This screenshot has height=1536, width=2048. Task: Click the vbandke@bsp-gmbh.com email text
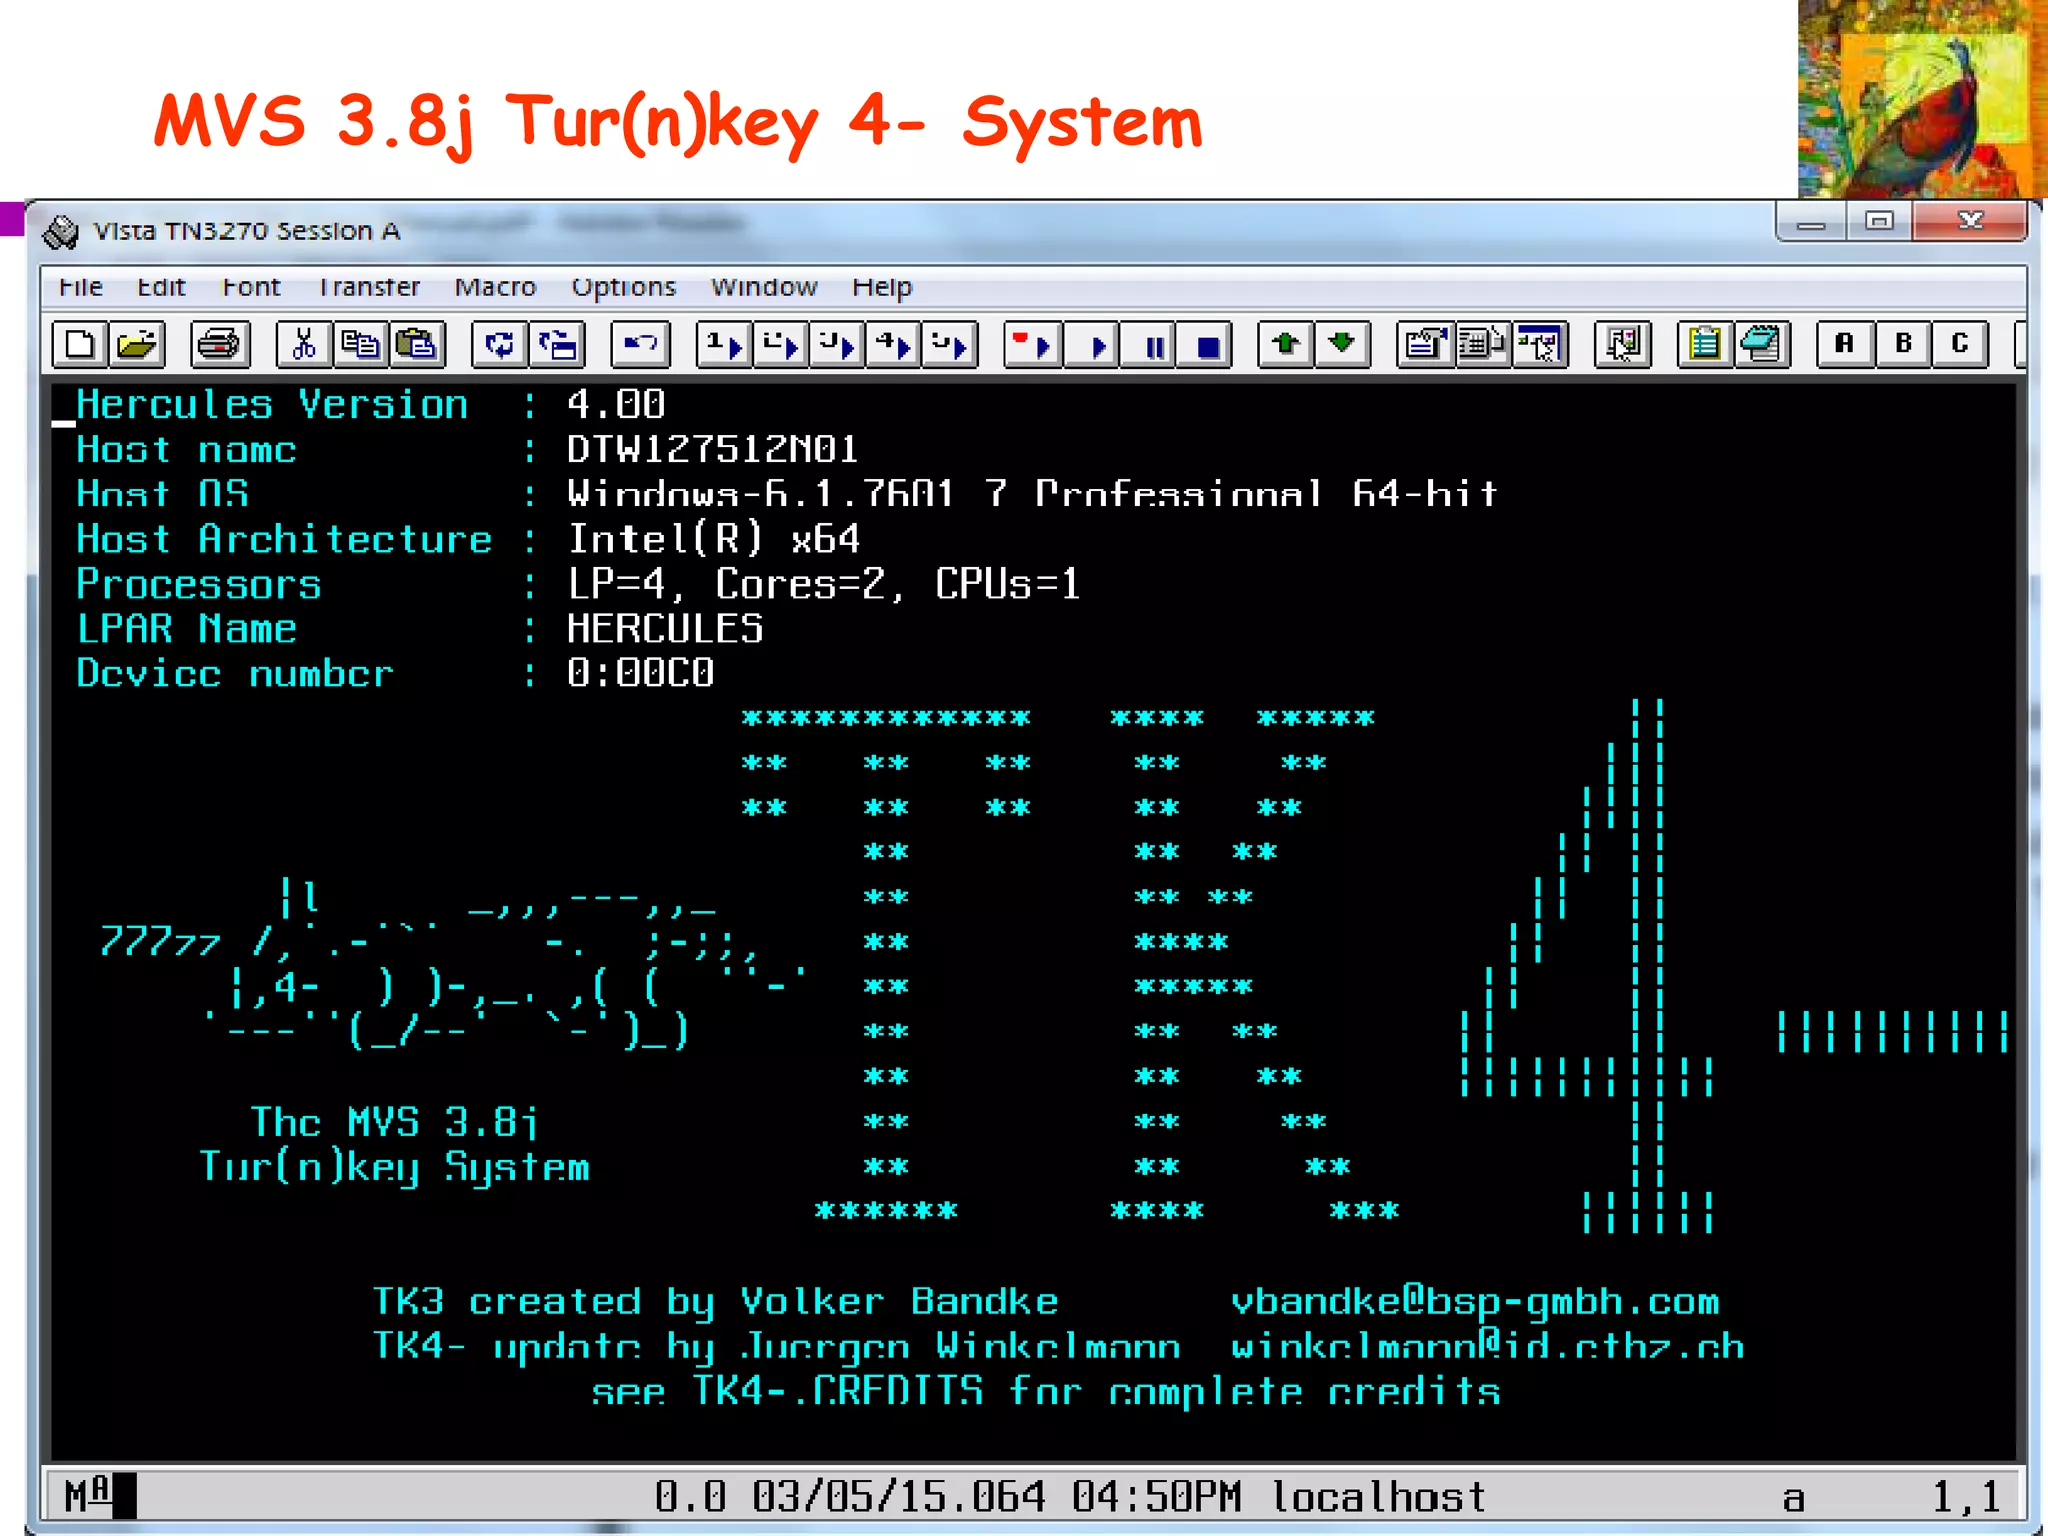click(1474, 1302)
